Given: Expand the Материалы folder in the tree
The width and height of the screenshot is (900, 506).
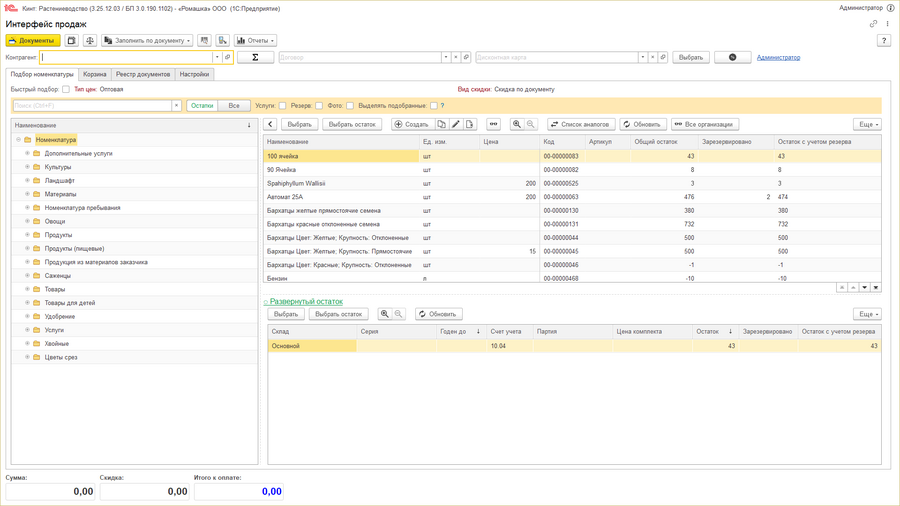Looking at the screenshot, I should [28, 194].
